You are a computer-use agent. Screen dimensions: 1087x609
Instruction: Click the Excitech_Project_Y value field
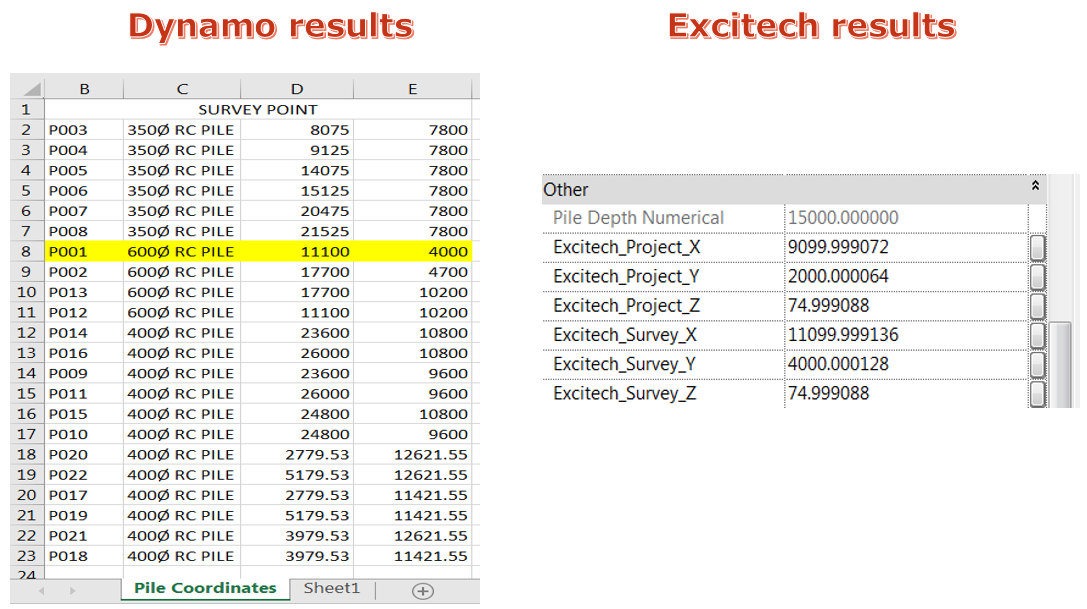click(x=906, y=276)
